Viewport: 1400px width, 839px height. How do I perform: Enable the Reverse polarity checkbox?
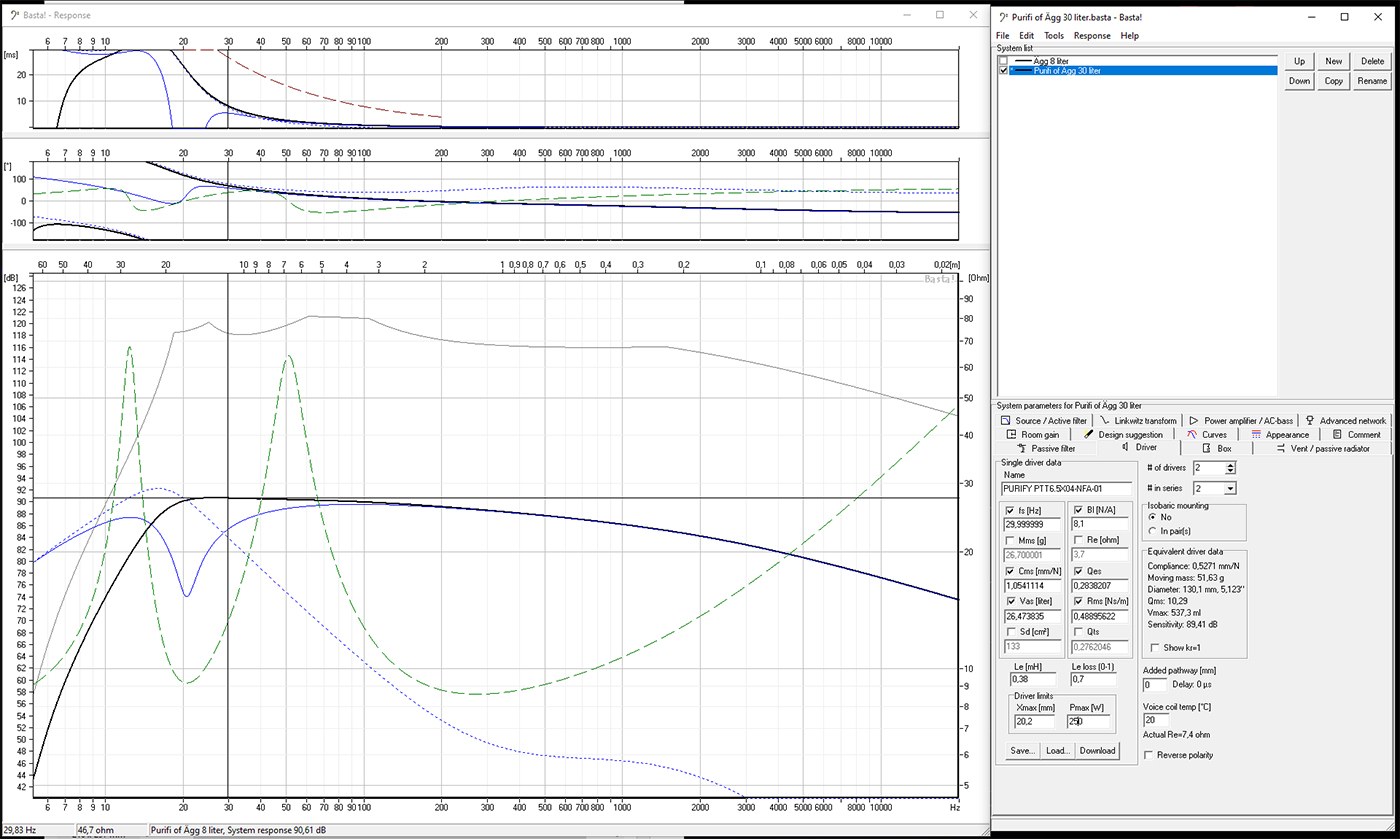pos(1148,755)
